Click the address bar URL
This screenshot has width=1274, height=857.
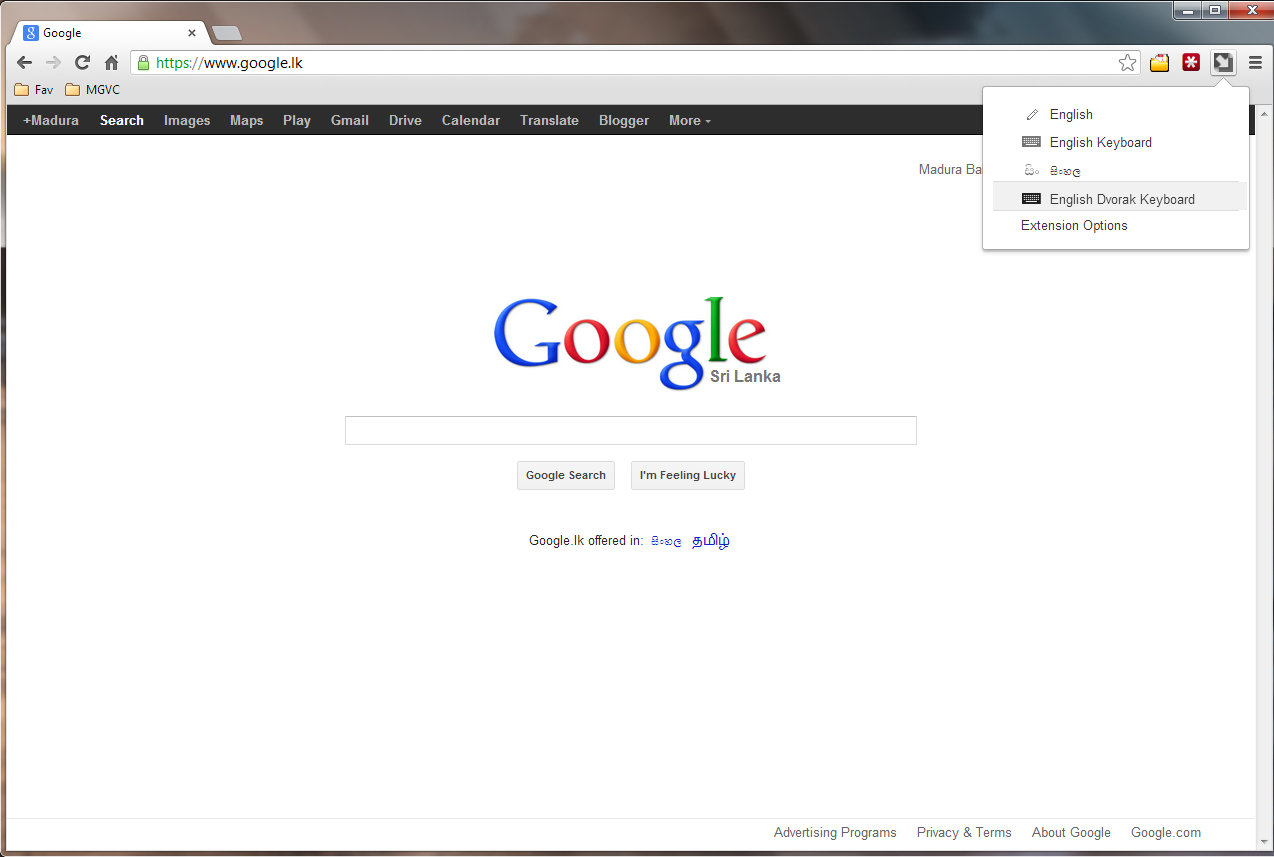229,63
